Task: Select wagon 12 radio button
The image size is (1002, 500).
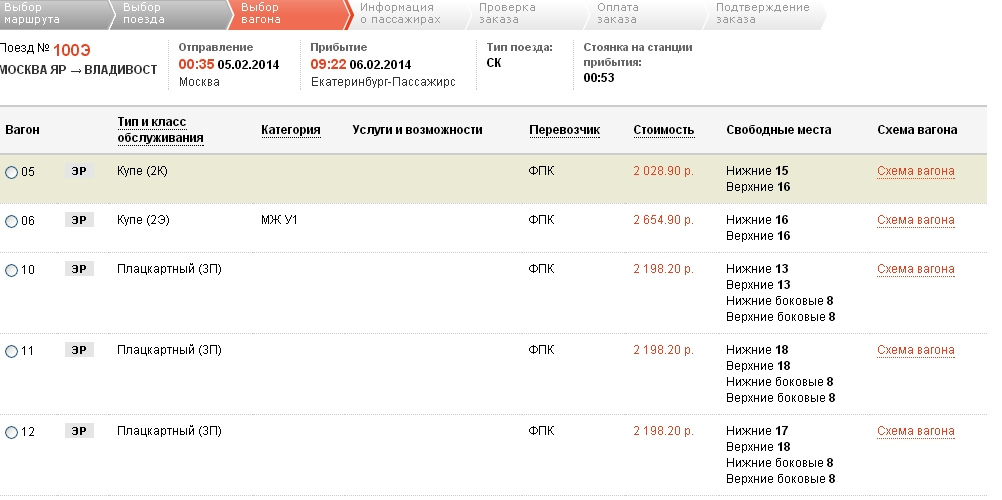Action: point(11,432)
